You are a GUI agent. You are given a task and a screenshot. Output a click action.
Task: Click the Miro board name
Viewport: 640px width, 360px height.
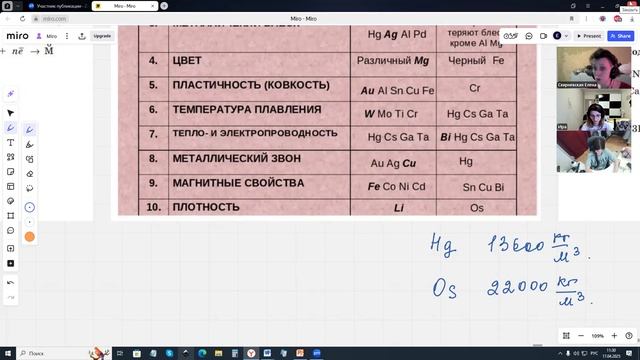point(51,36)
